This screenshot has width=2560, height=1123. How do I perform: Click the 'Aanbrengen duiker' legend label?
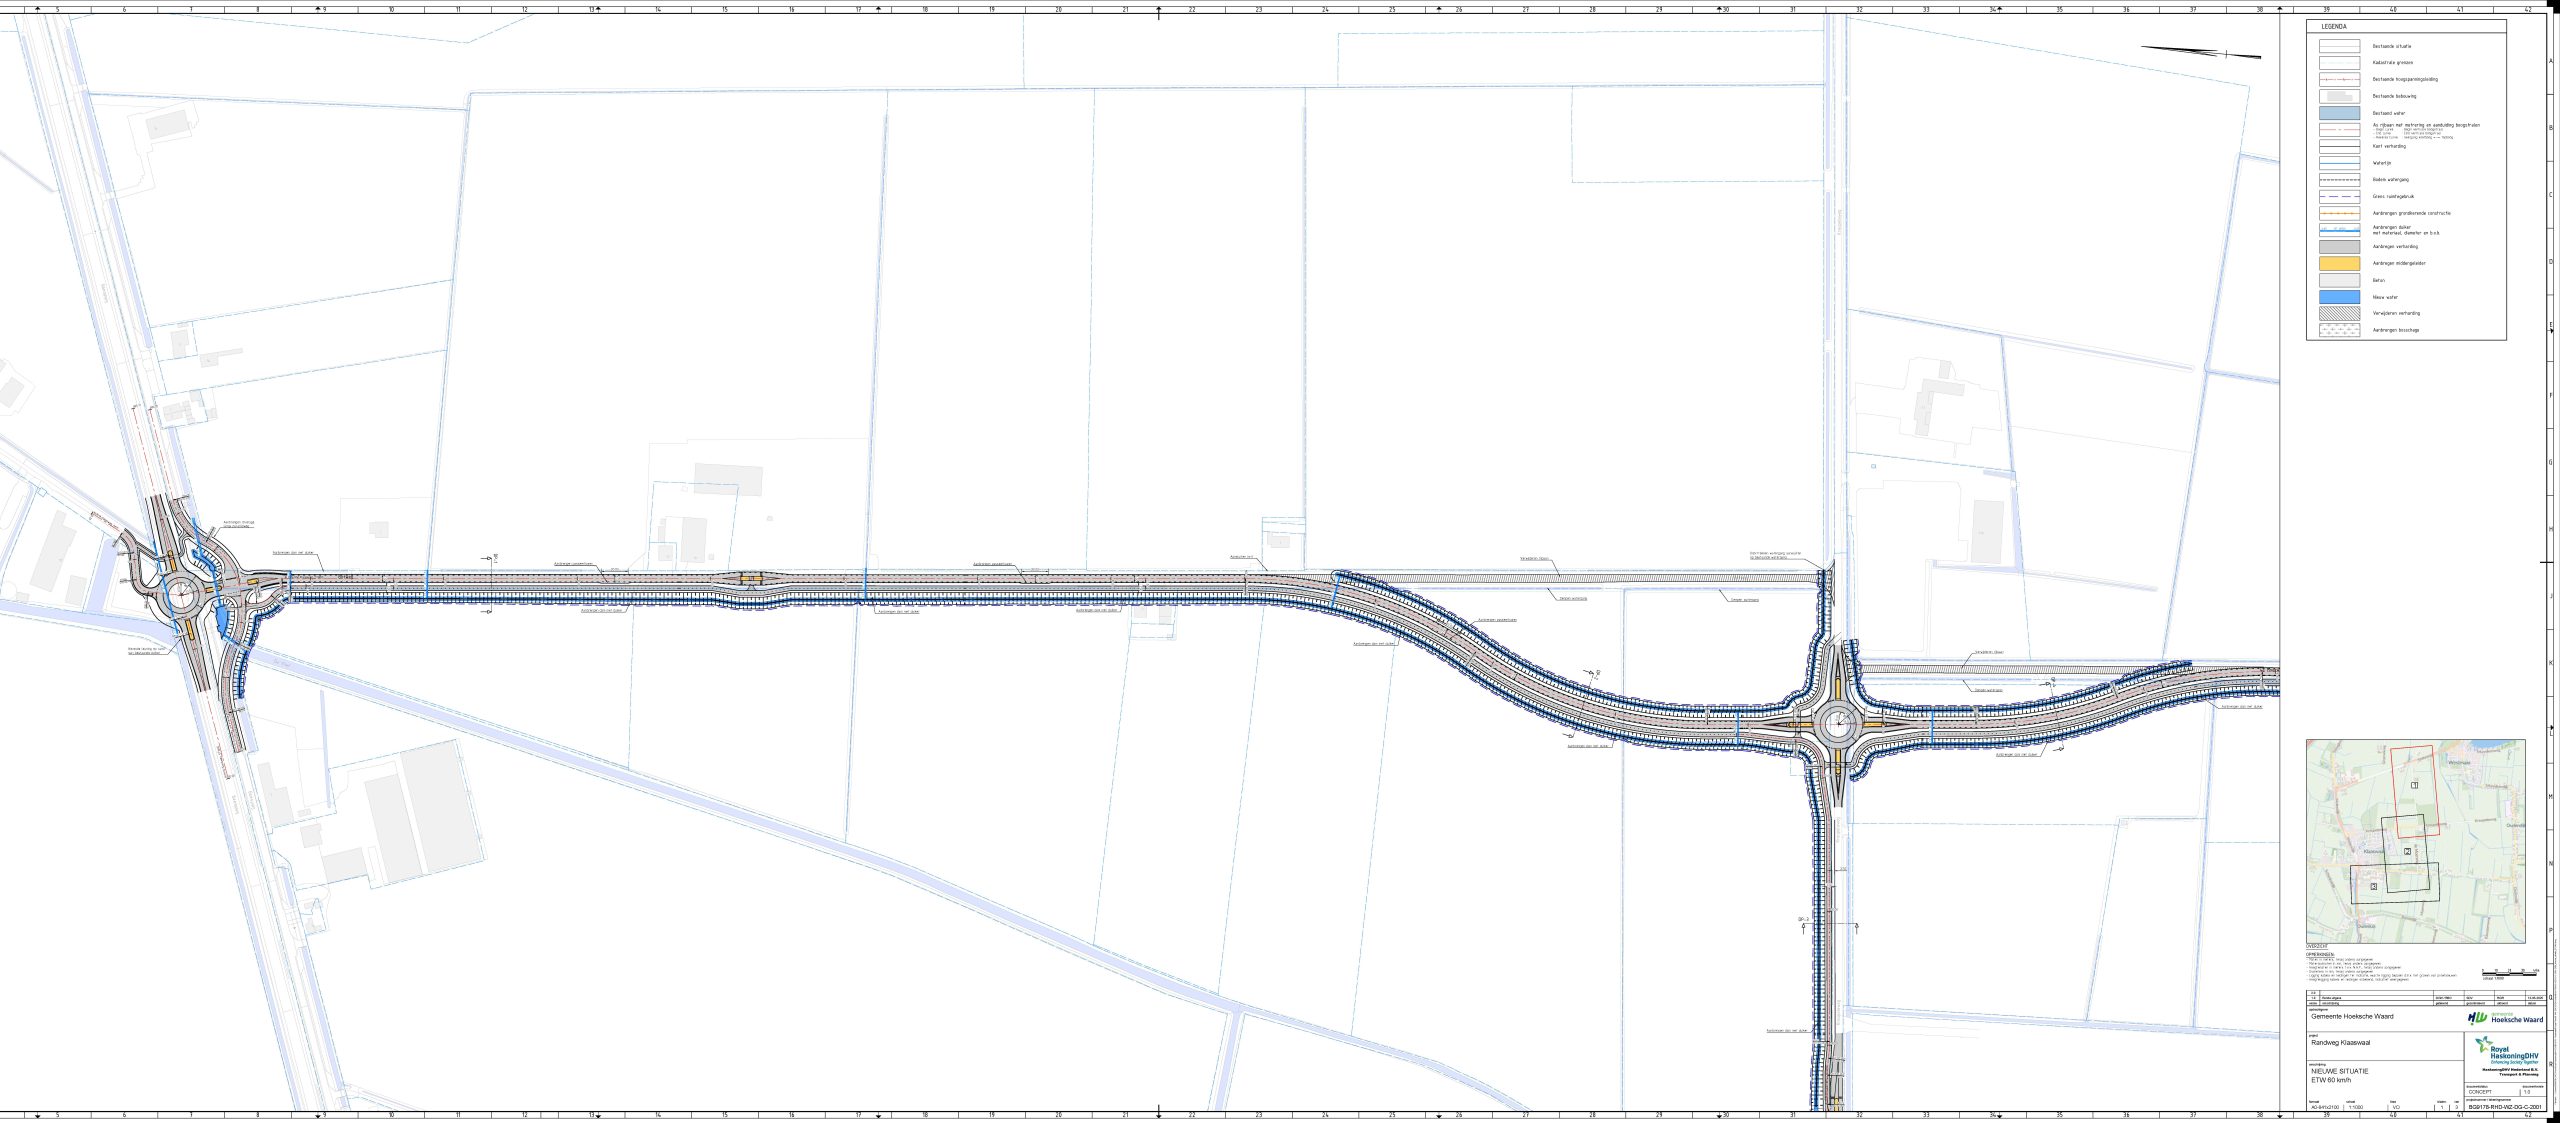click(2390, 227)
